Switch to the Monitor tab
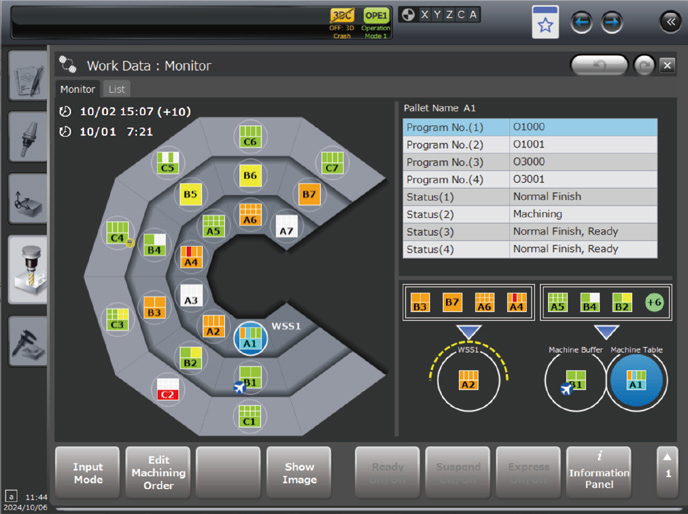688x514 pixels. pos(78,89)
